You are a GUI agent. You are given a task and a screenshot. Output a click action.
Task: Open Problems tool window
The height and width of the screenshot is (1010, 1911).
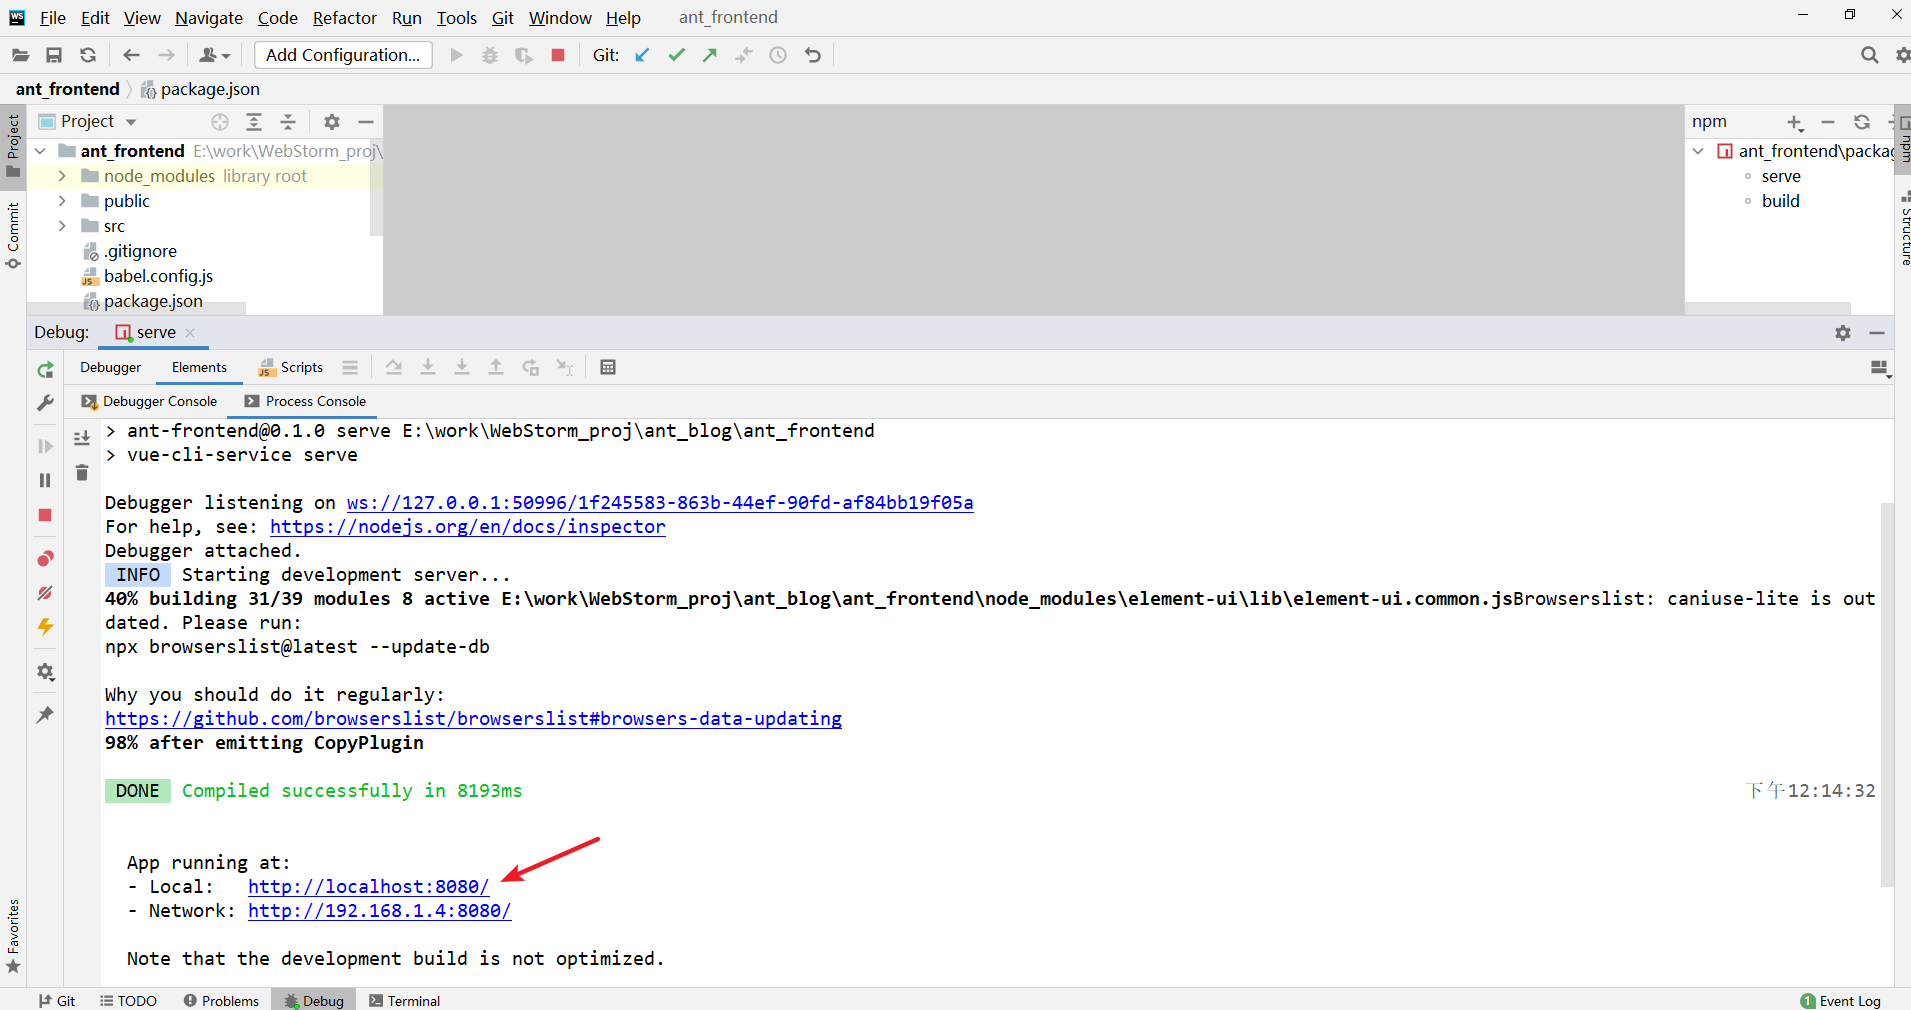point(221,1001)
